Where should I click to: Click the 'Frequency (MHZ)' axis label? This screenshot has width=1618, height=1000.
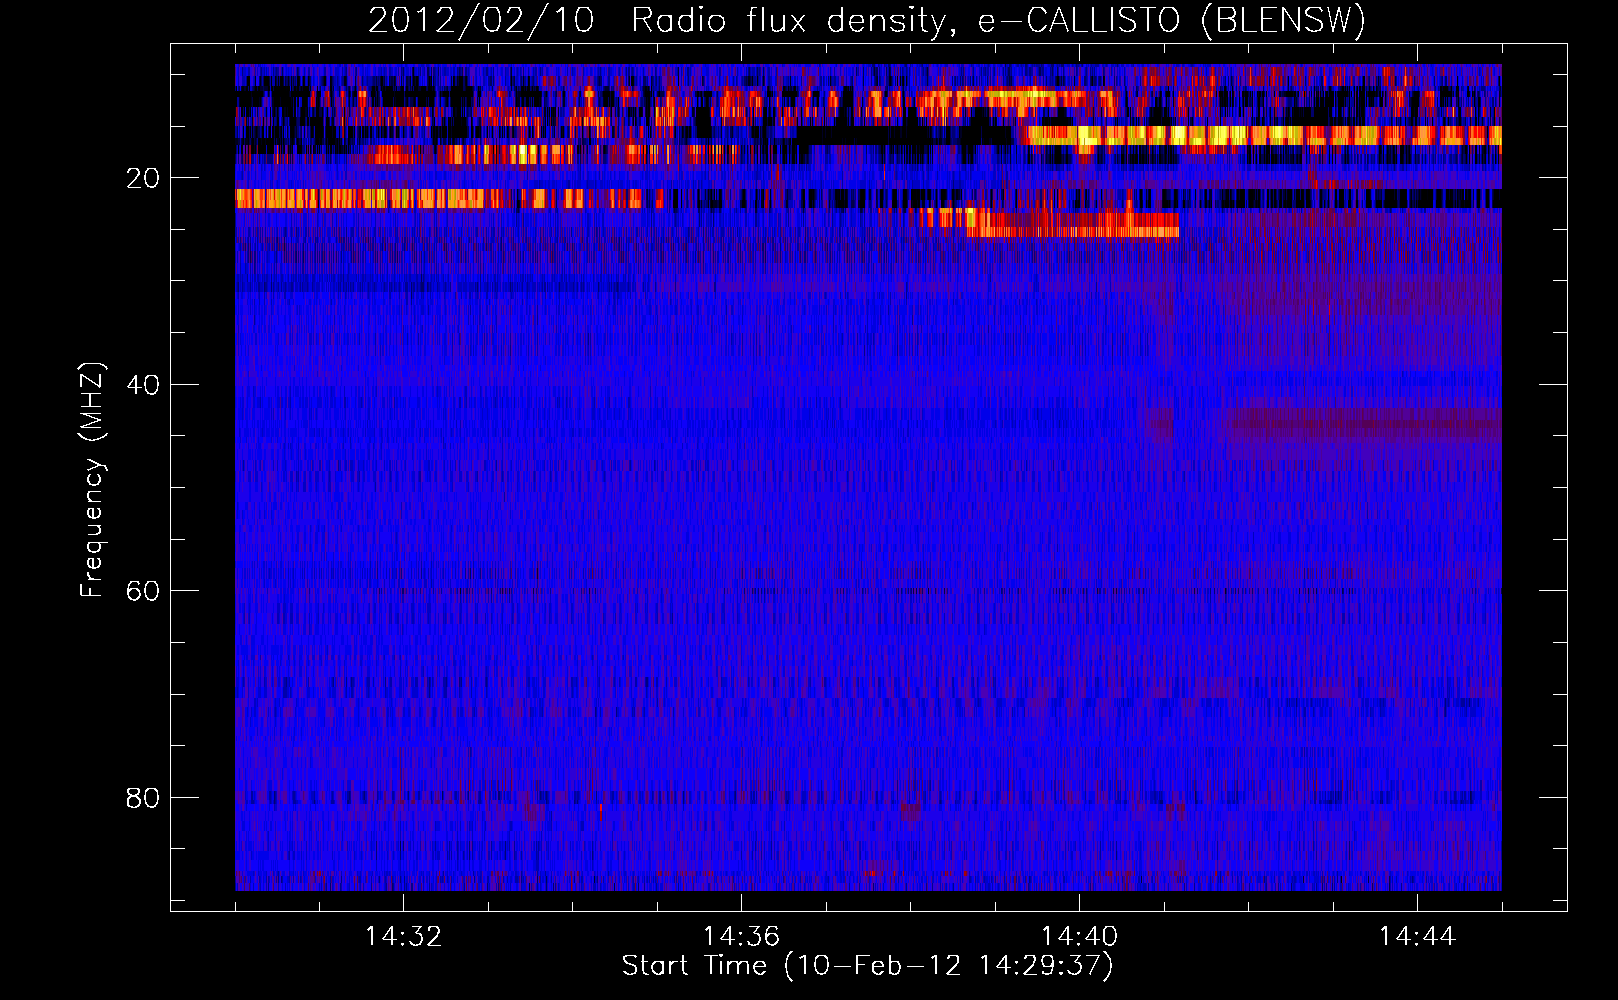tap(92, 480)
